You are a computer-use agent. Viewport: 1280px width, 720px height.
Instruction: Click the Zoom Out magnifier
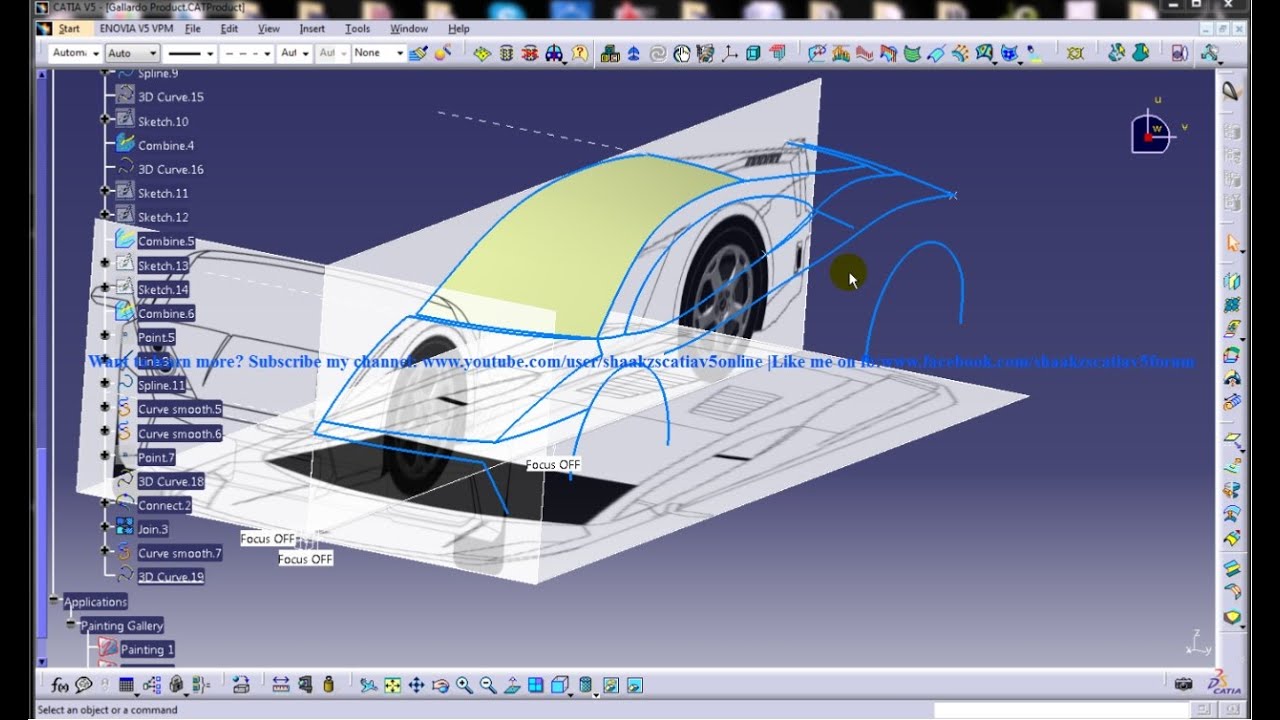[488, 685]
